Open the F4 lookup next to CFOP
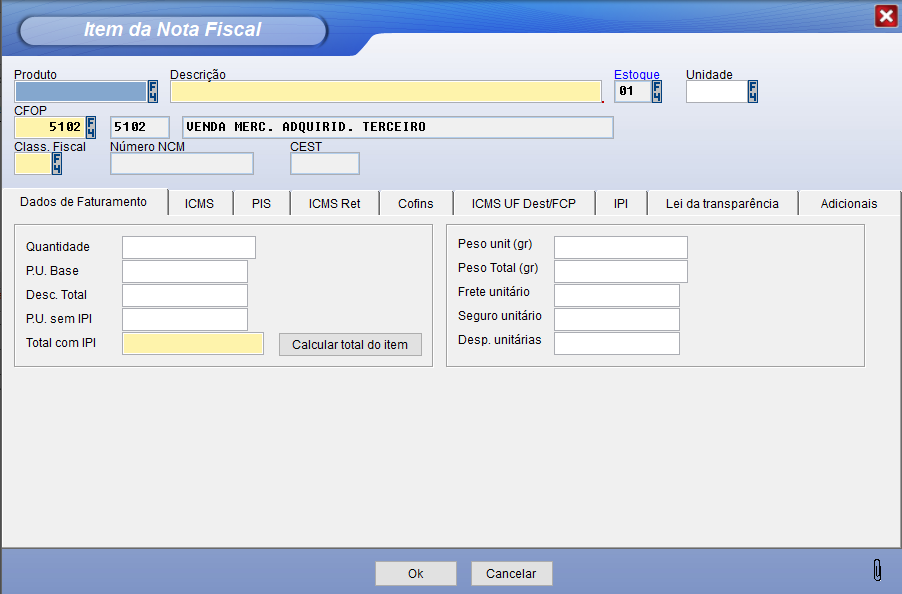Screen dimensions: 902x594 coord(91,127)
